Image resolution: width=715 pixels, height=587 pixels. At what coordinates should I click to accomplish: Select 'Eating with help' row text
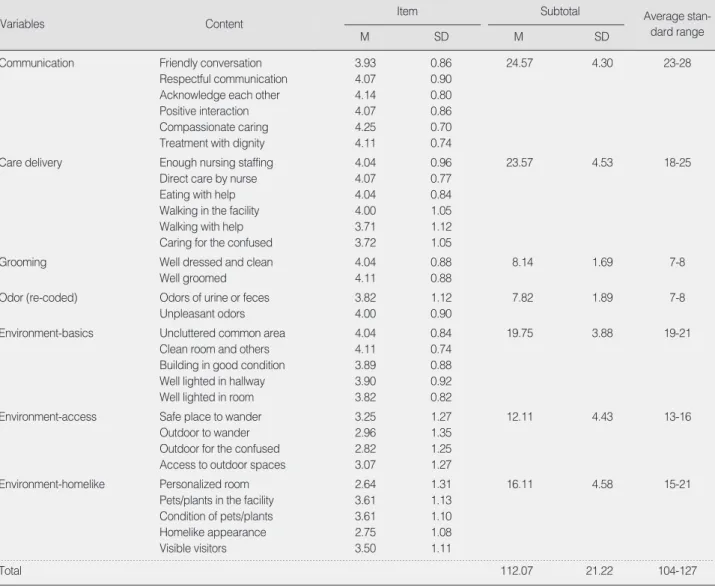click(x=197, y=194)
